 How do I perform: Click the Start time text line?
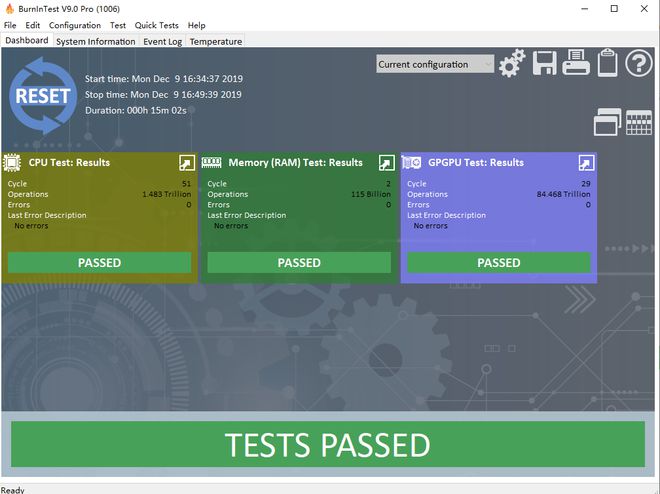(164, 79)
